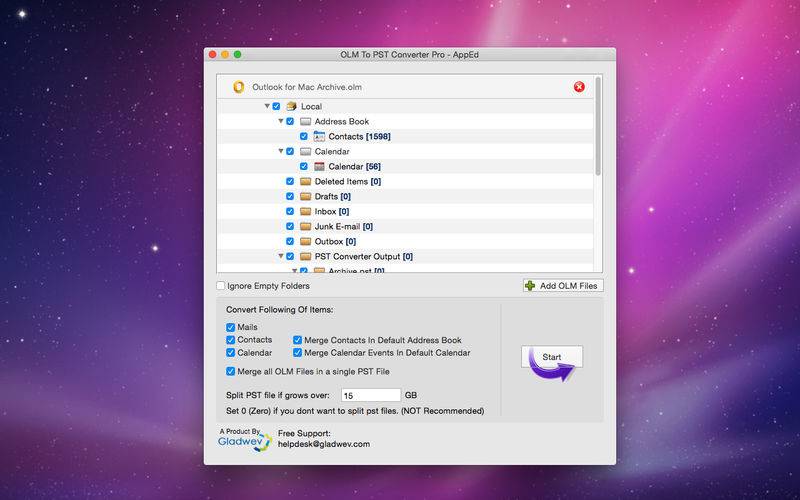Screen dimensions: 800x500
Task: Click the Outlook for Mac Archive.olm filename
Action: 307,87
